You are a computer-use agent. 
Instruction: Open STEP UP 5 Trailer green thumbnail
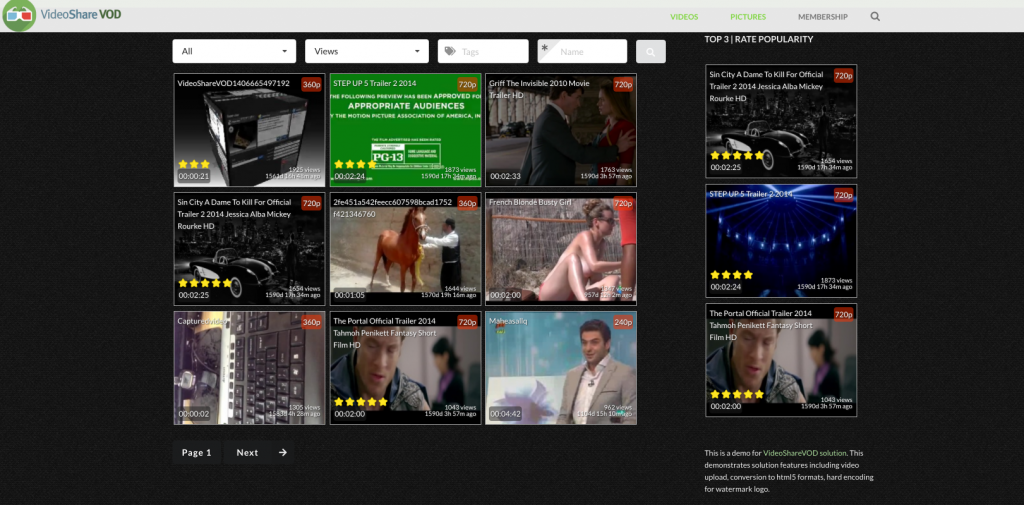[x=406, y=130]
